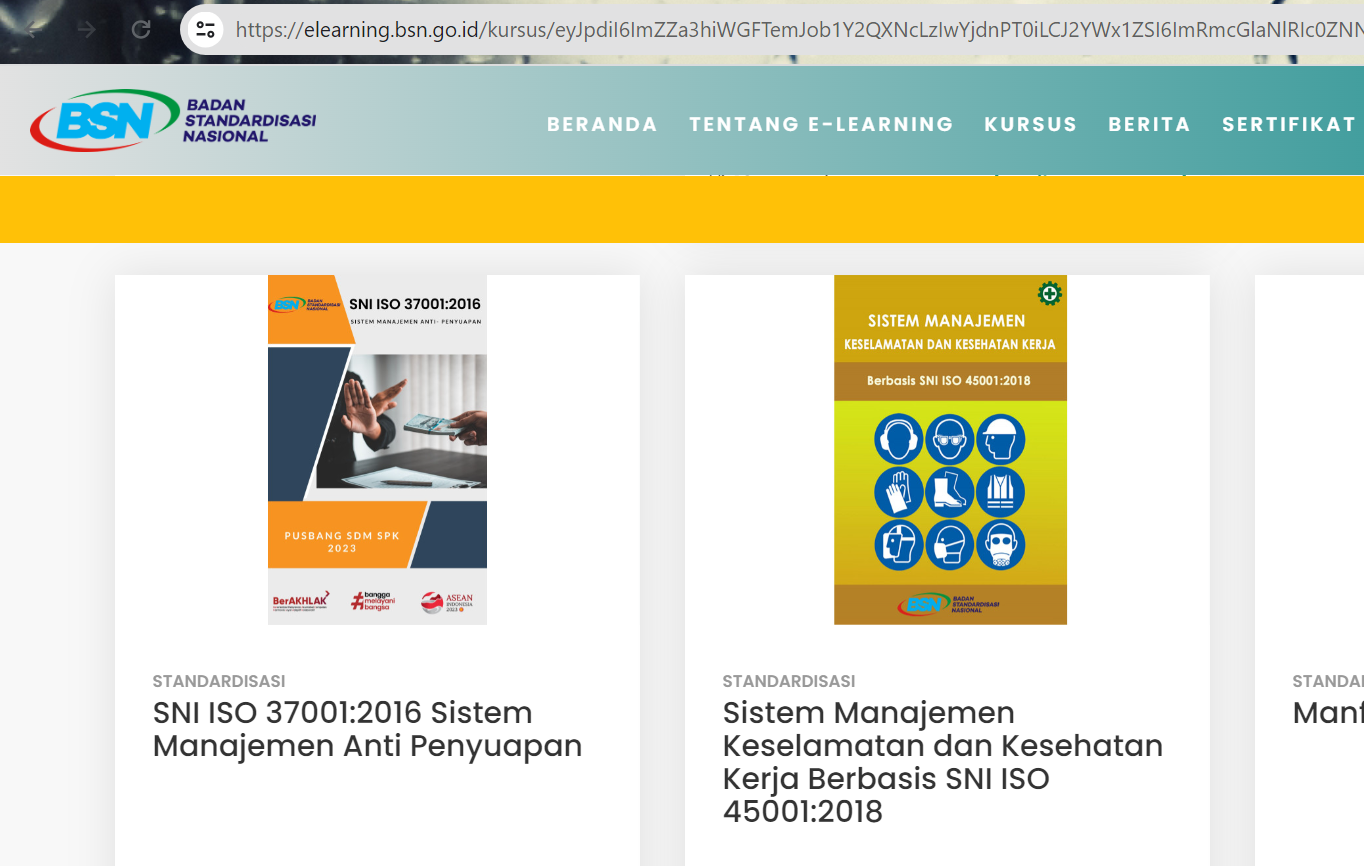Screen dimensions: 1364x866
Task: Select KURSUS in the navigation bar
Action: point(1030,124)
